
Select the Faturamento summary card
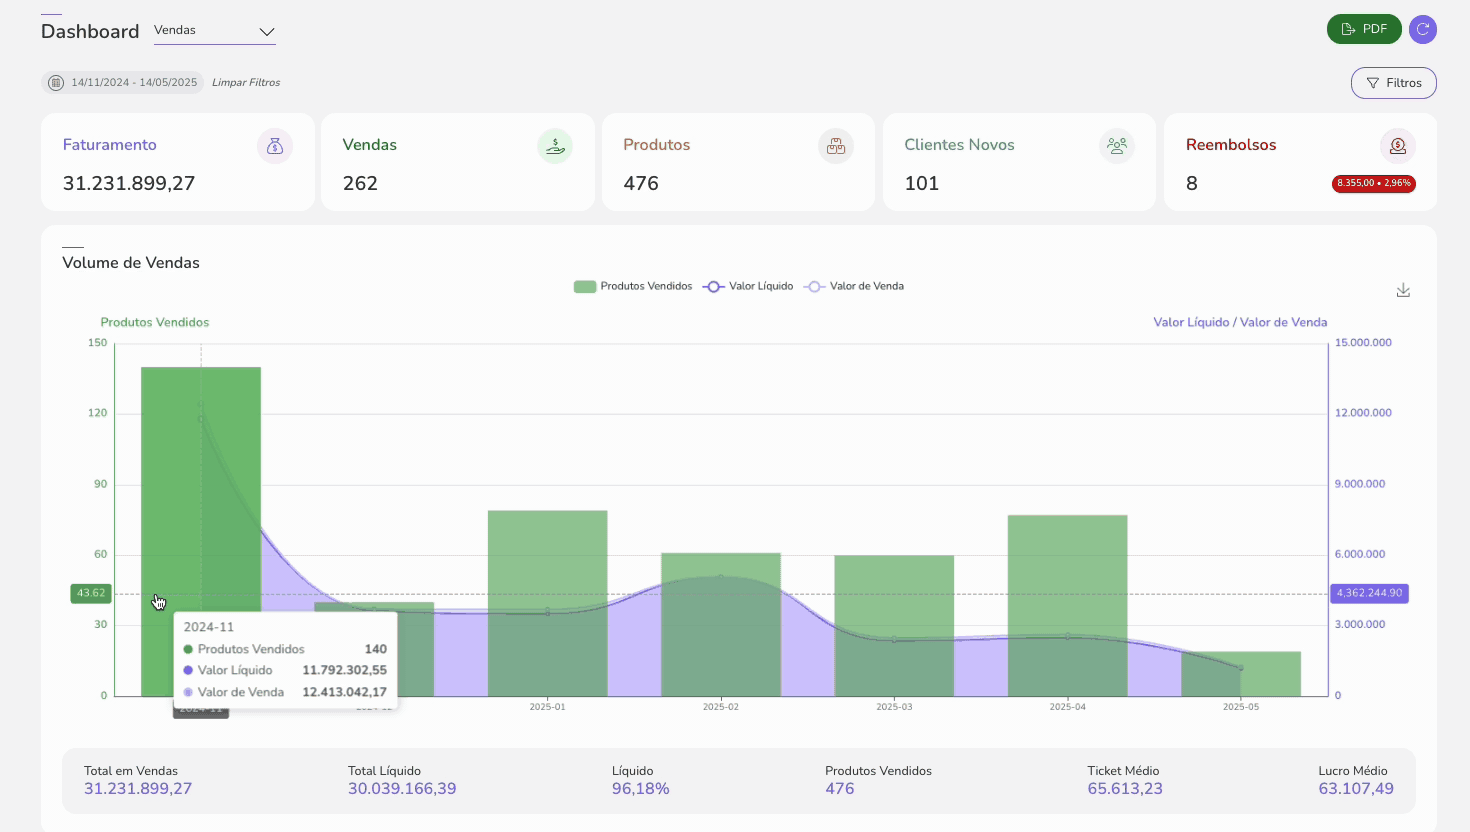(x=177, y=162)
